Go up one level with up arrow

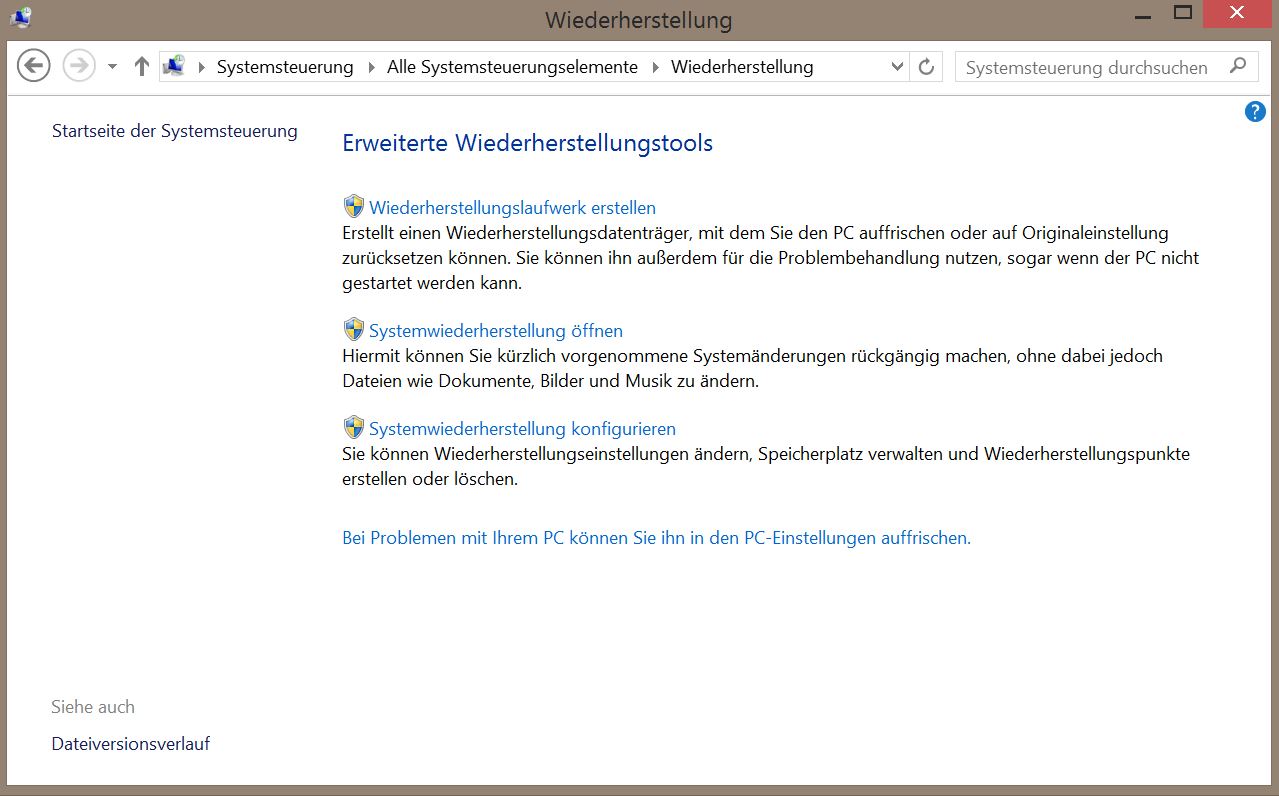pos(141,67)
